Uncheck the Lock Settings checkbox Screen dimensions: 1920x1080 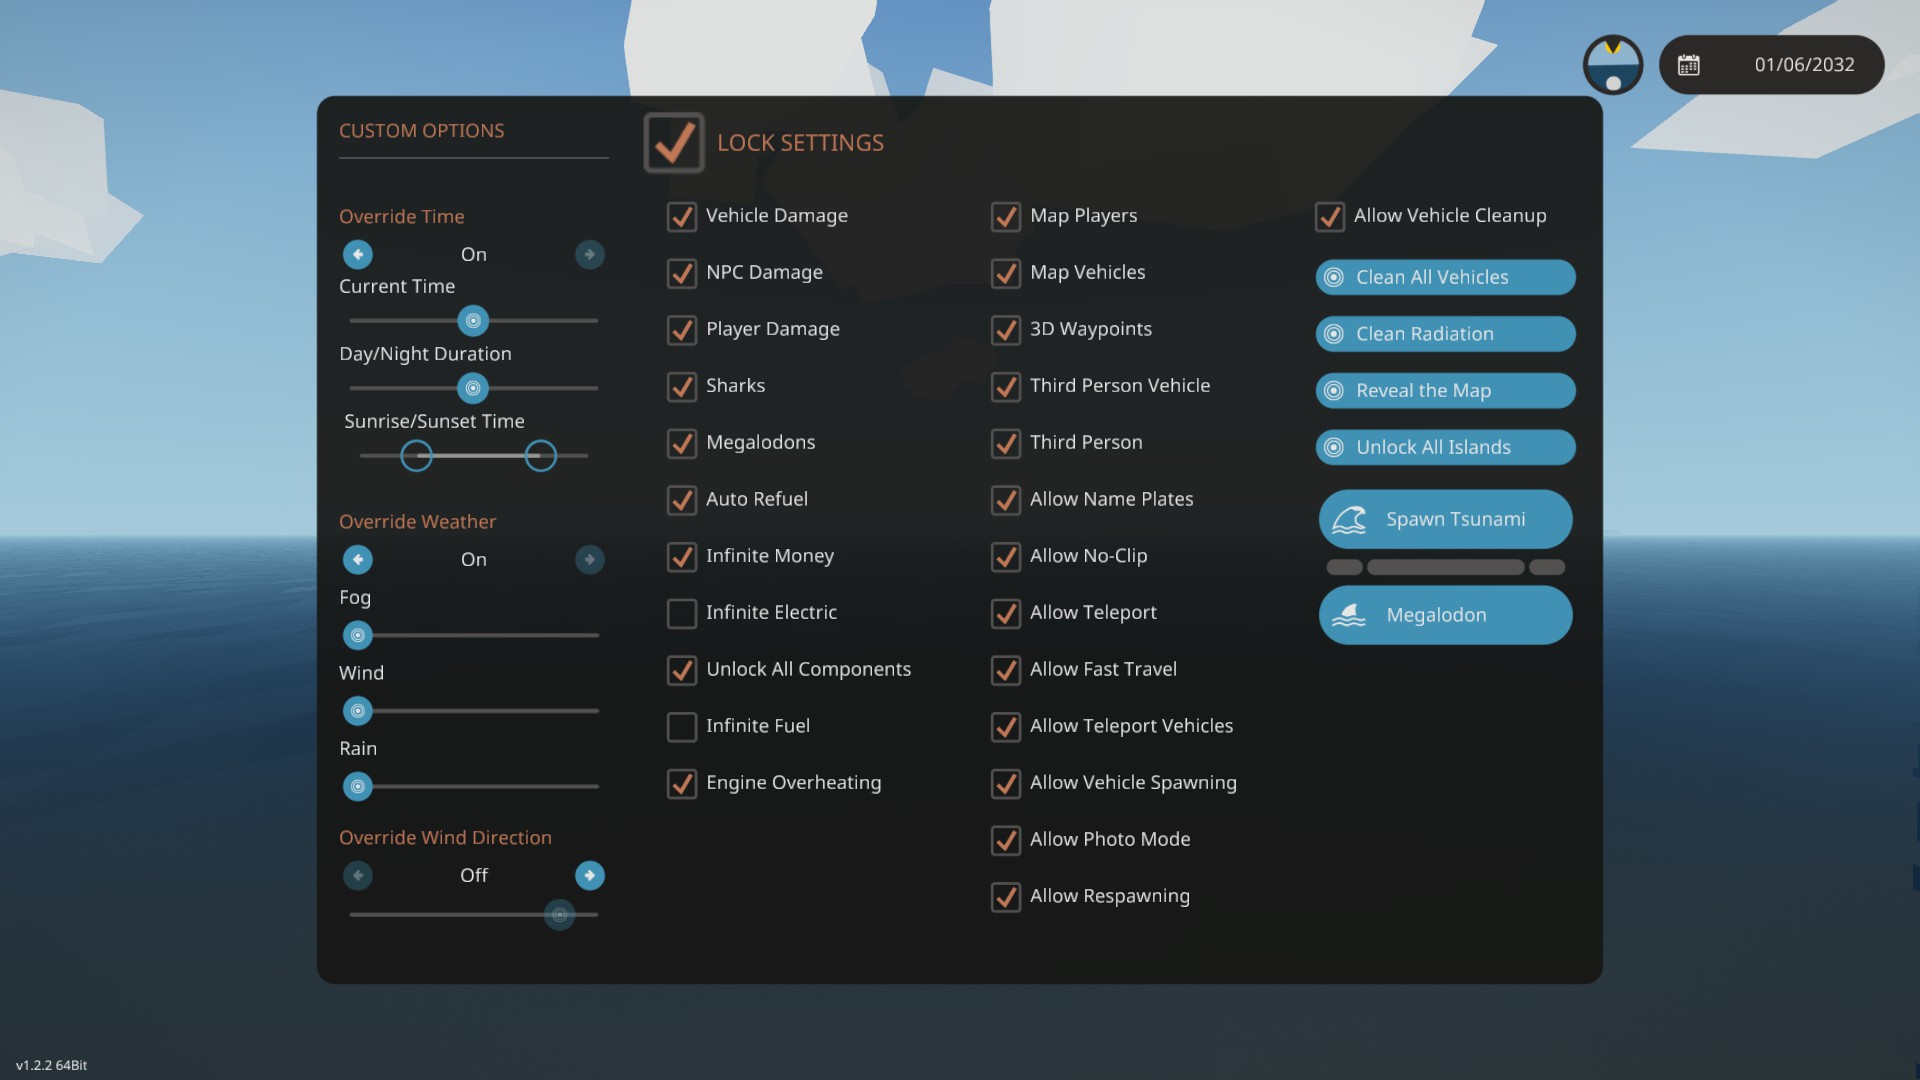[674, 143]
